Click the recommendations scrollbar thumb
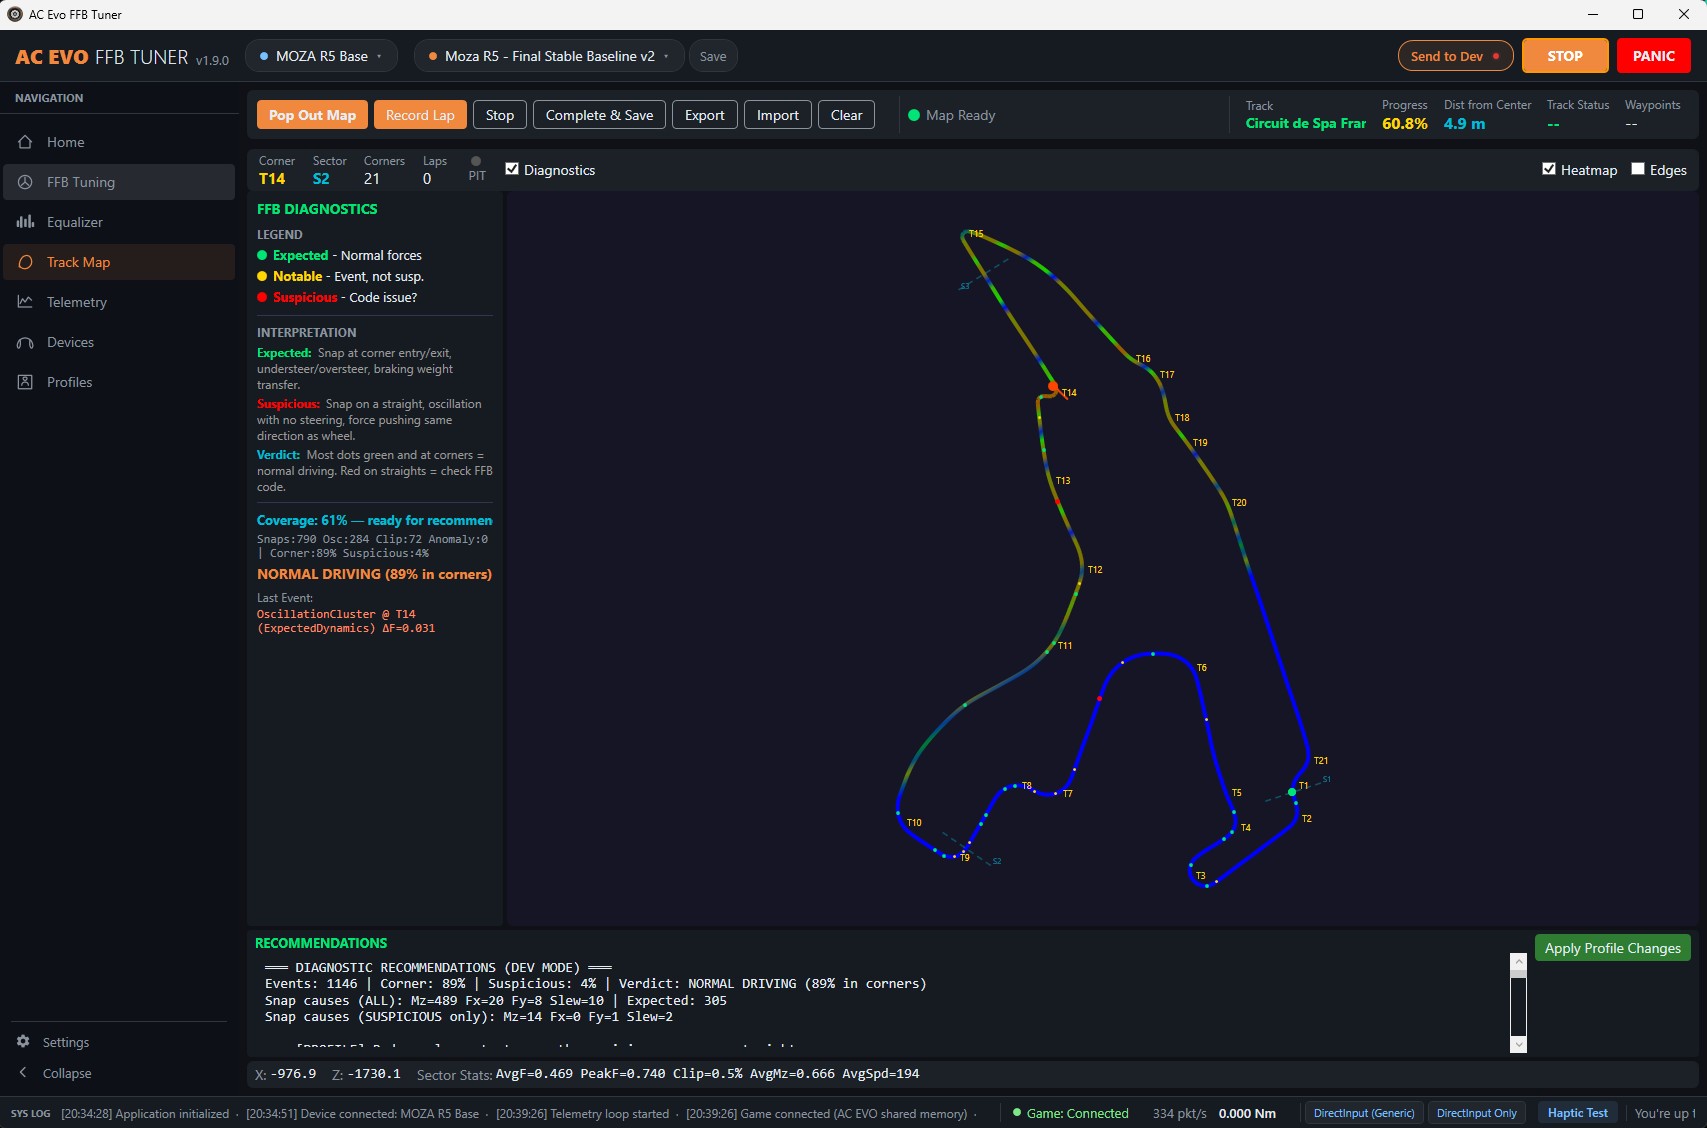 coord(1518,974)
